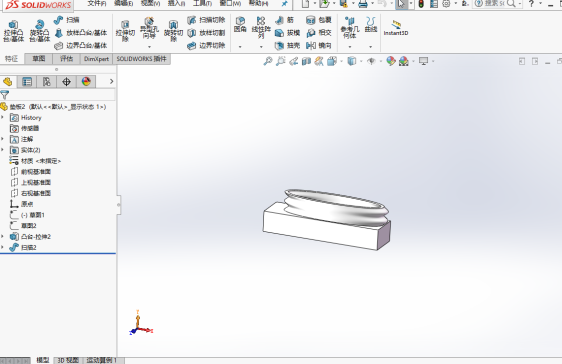Click the Curves (曲线) tool
The image size is (562, 364).
371,25
